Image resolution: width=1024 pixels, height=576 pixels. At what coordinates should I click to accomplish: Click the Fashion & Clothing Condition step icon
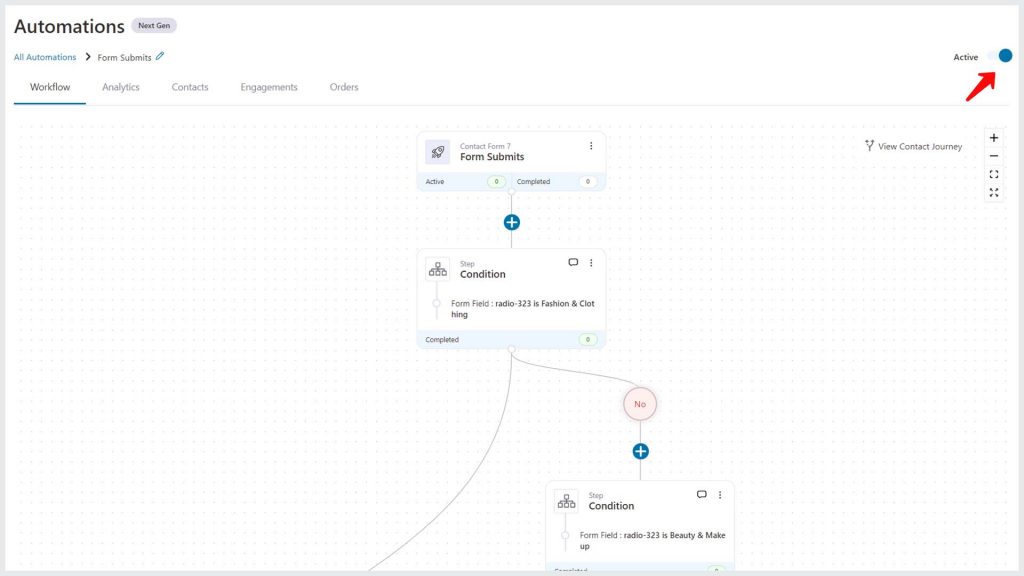point(438,268)
